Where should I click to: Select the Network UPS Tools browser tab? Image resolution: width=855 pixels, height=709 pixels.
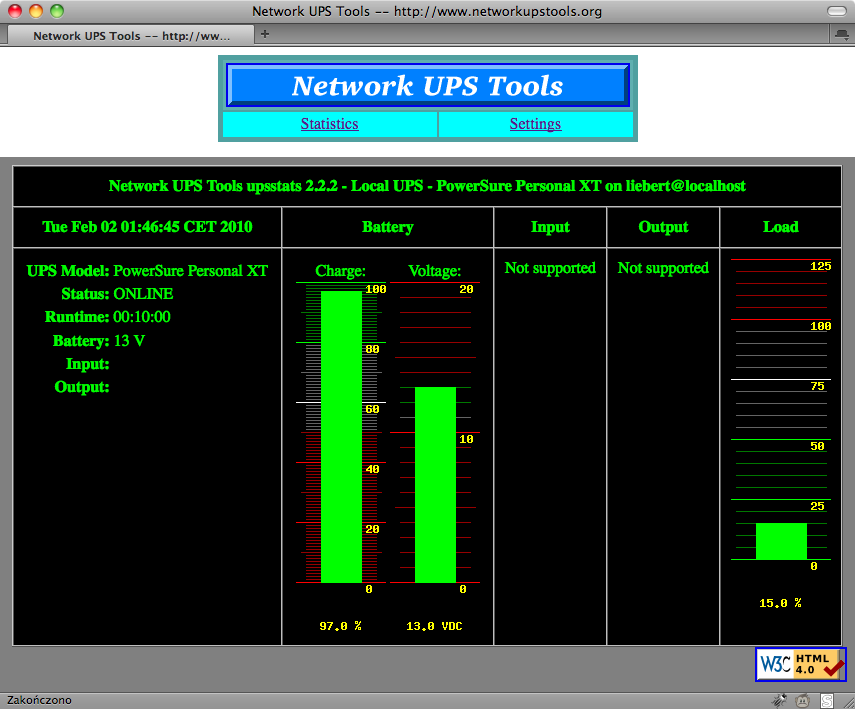131,35
